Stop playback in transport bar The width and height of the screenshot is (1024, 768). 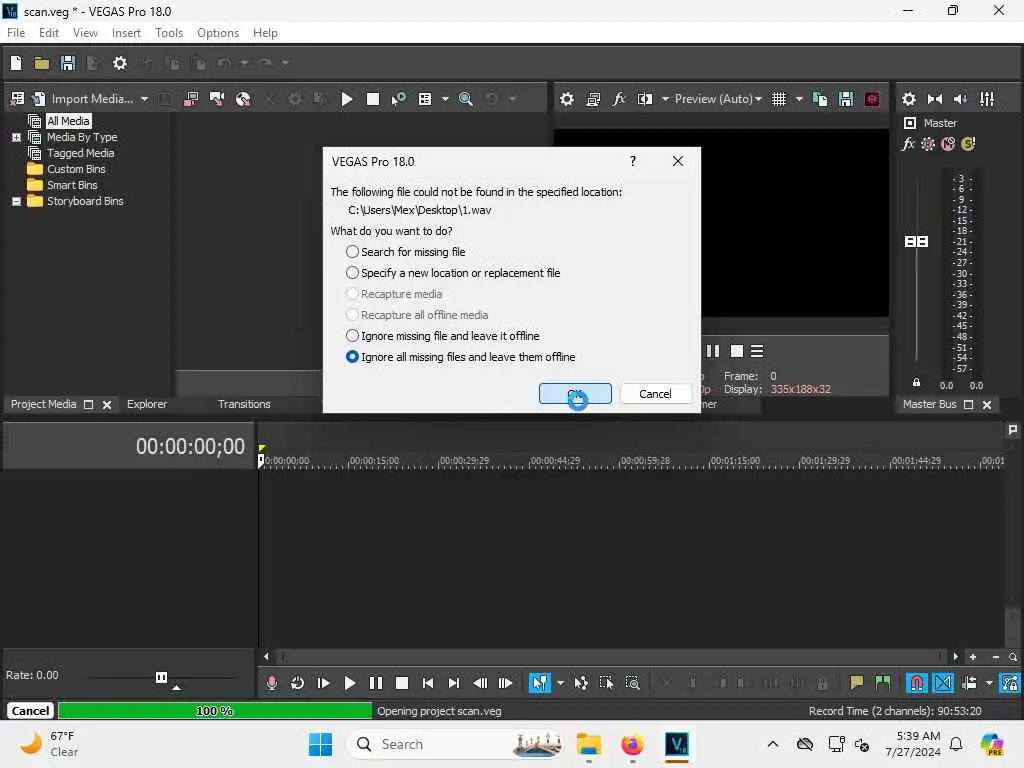402,683
